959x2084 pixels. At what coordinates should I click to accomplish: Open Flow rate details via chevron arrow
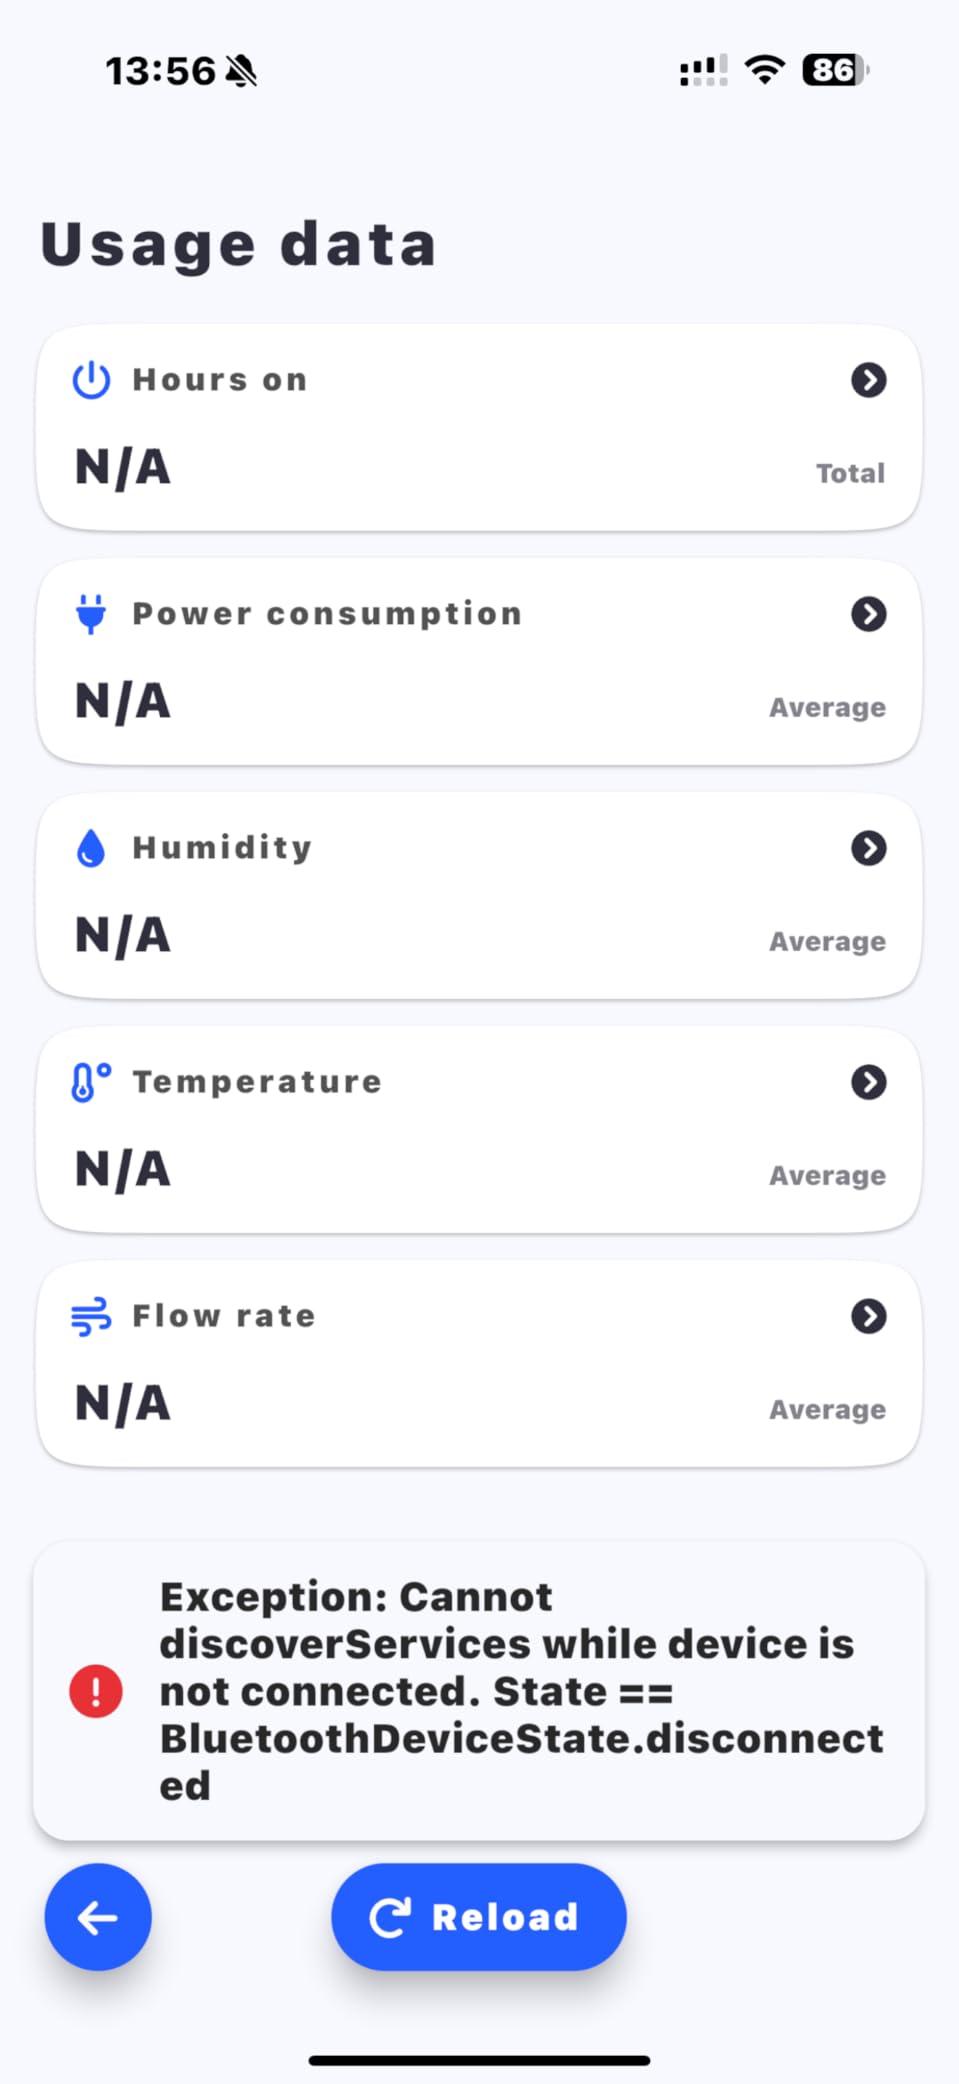point(869,1316)
